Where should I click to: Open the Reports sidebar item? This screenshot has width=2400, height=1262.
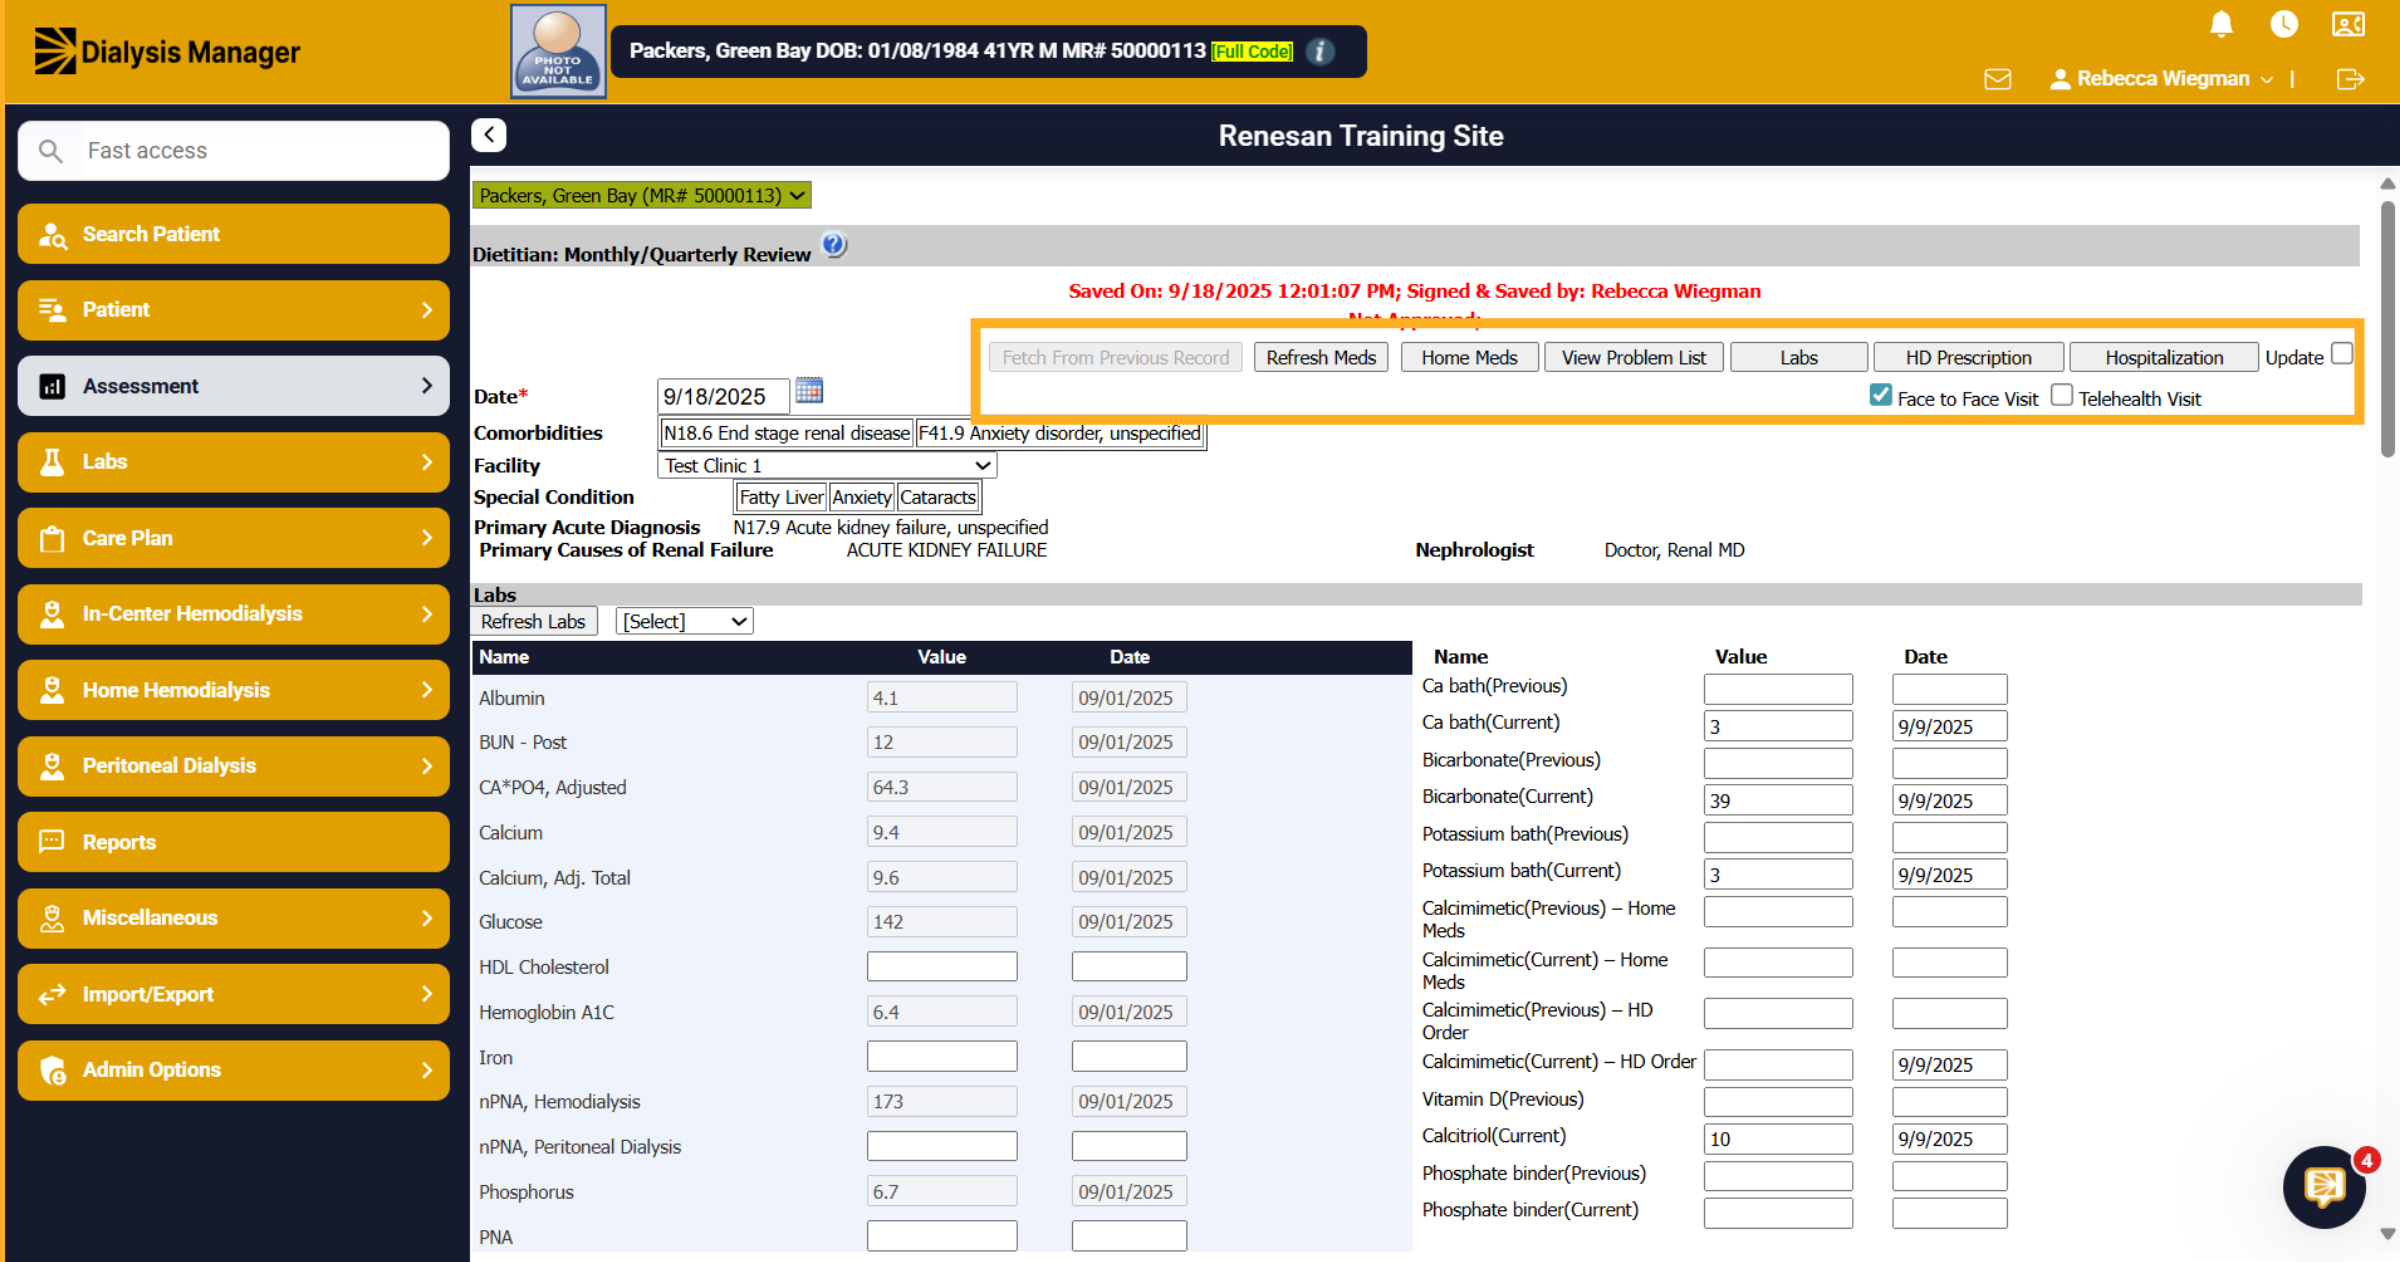[233, 842]
